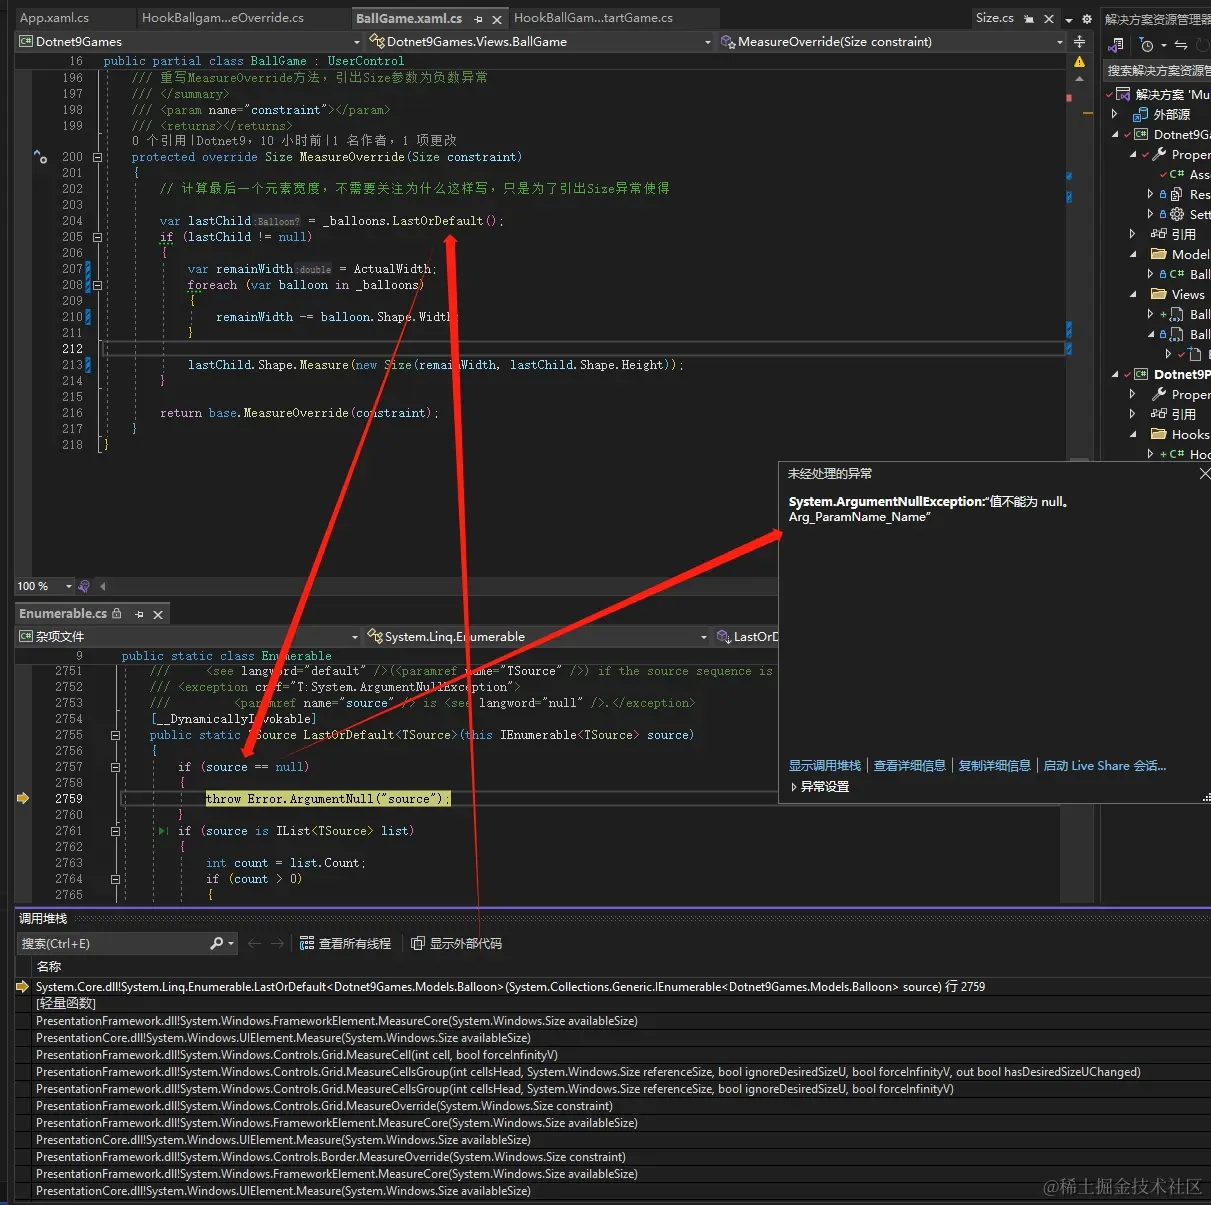1211x1205 pixels.
Task: Collapse the Dotnet9Games project node
Action: click(x=1115, y=134)
